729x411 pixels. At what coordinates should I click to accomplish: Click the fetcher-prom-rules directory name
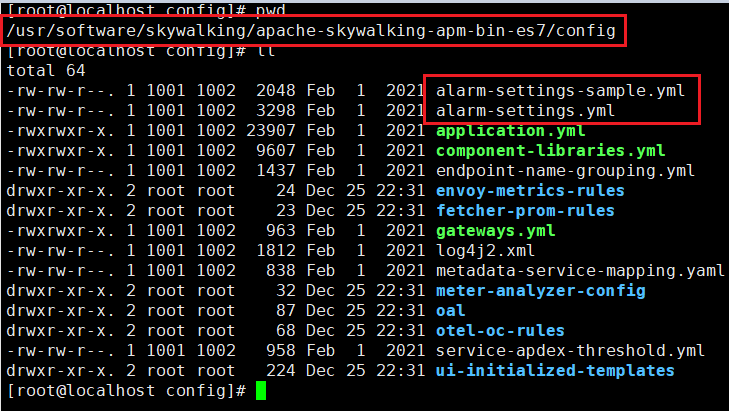point(525,211)
